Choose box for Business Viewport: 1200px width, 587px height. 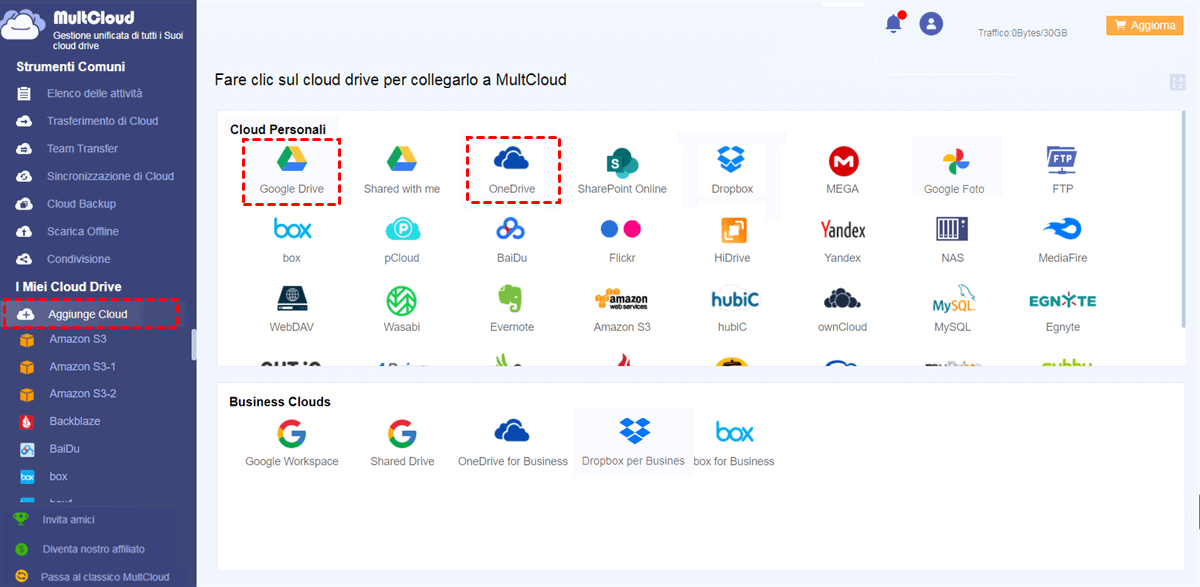click(x=734, y=444)
